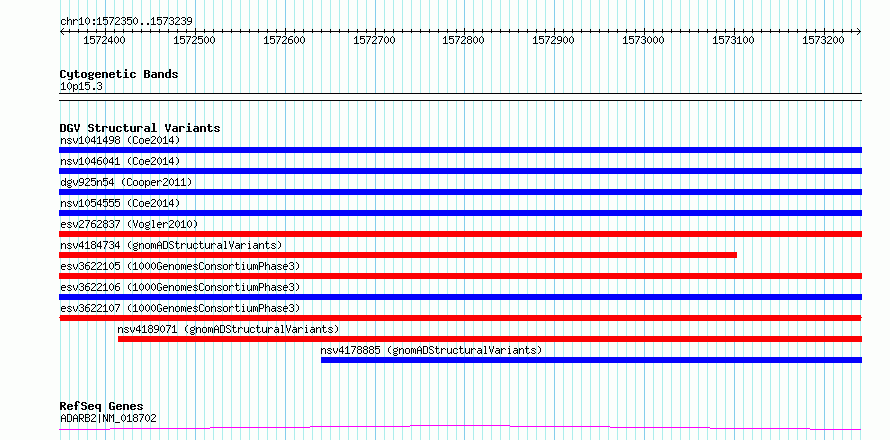Viewport: 890px width, 440px height.
Task: Select the blue nsv1054555 variant bar
Action: 460,213
